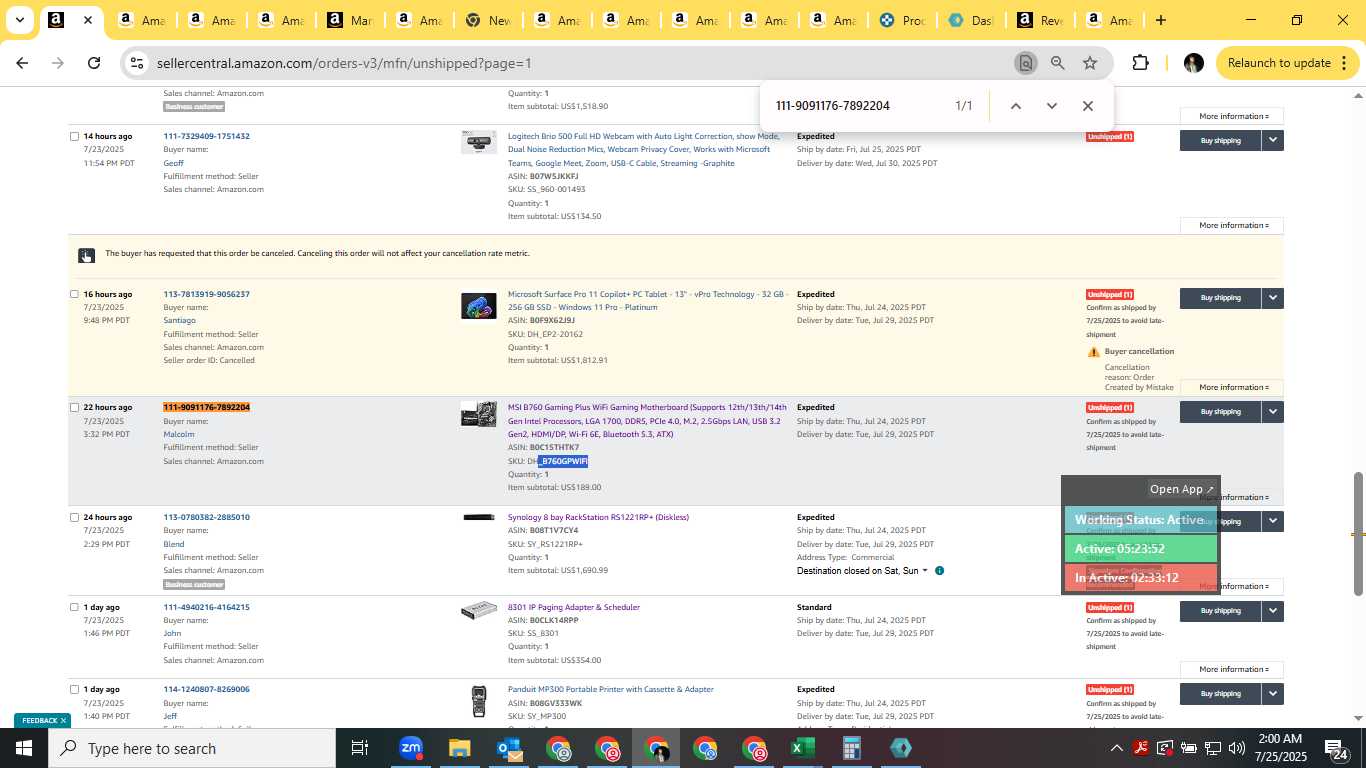Open Task View on the taskbar
The width and height of the screenshot is (1366, 768).
click(360, 748)
